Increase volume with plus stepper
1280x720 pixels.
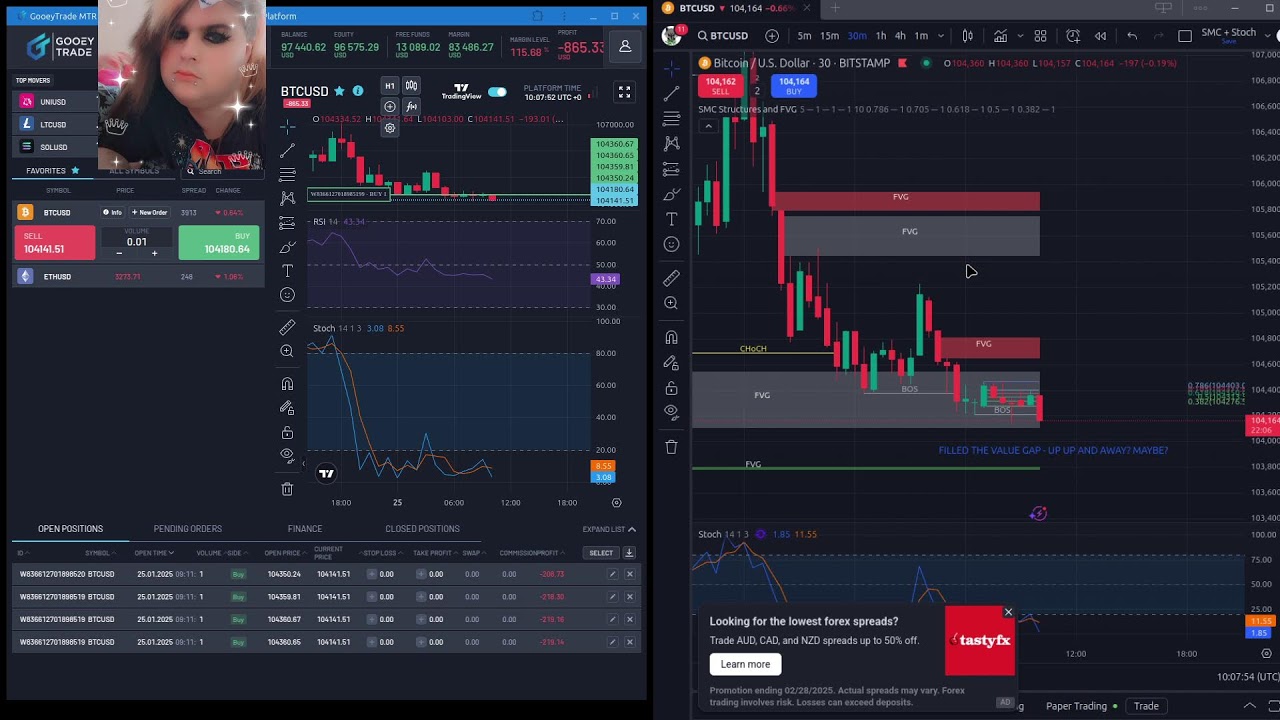(154, 254)
